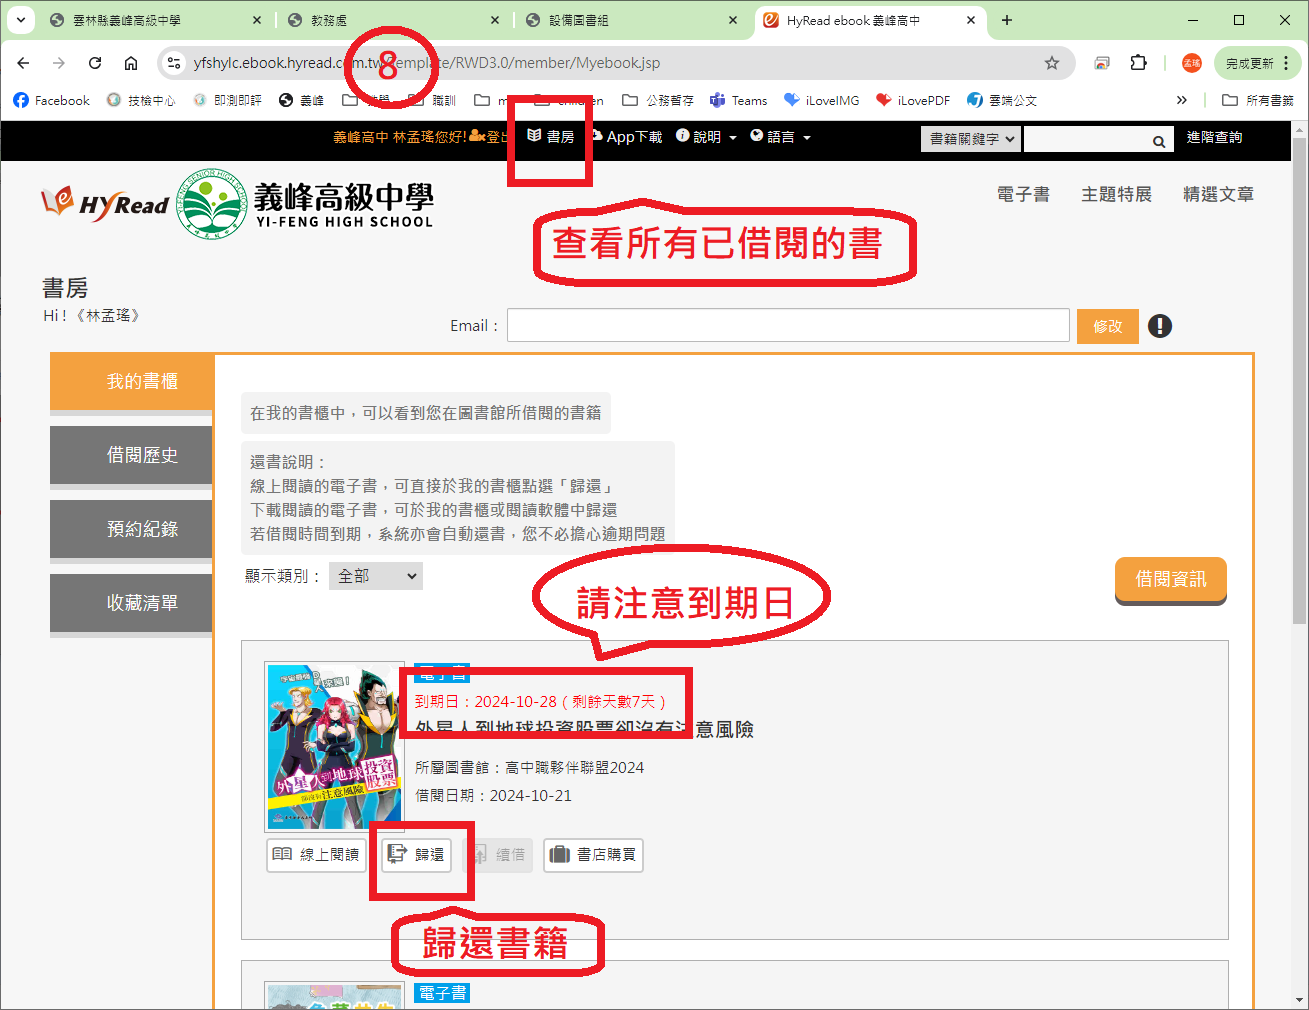1309x1010 pixels.
Task: Open the 外星人到地球投資股票 book cover
Action: [334, 747]
